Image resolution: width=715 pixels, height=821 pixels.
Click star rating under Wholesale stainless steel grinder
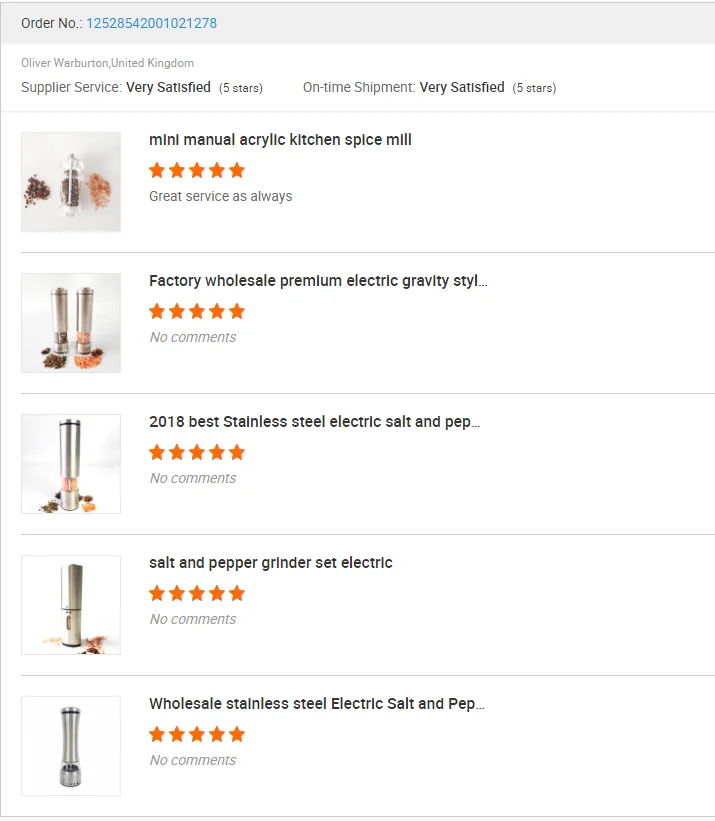(197, 734)
